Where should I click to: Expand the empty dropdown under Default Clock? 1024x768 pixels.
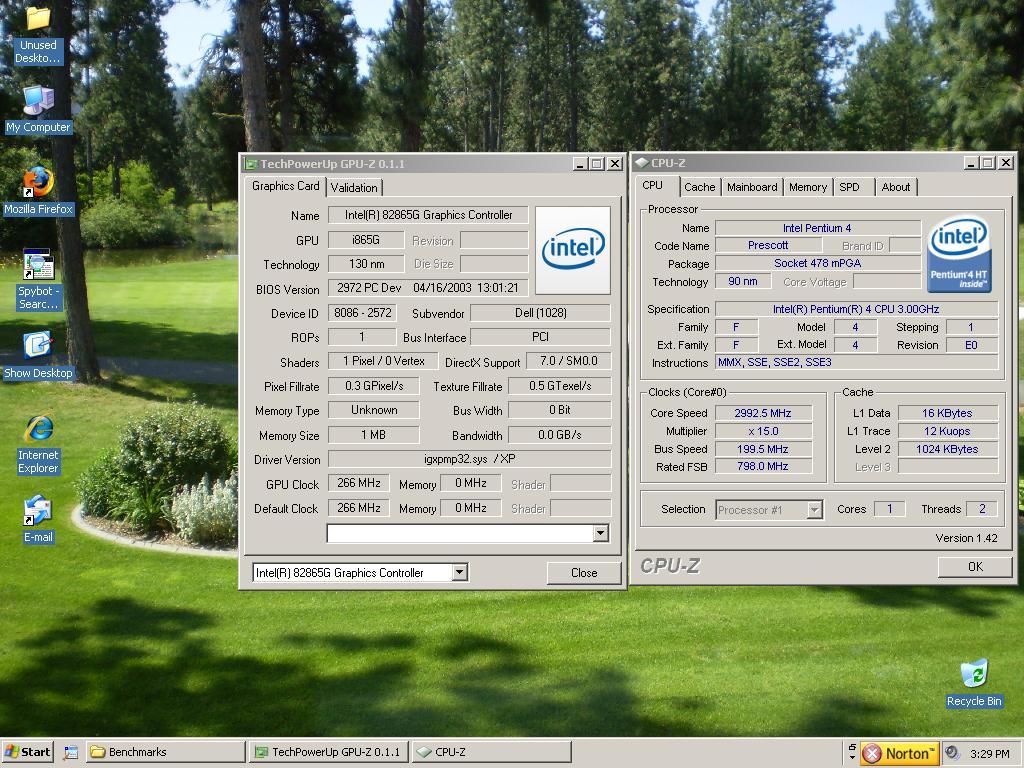pos(601,534)
